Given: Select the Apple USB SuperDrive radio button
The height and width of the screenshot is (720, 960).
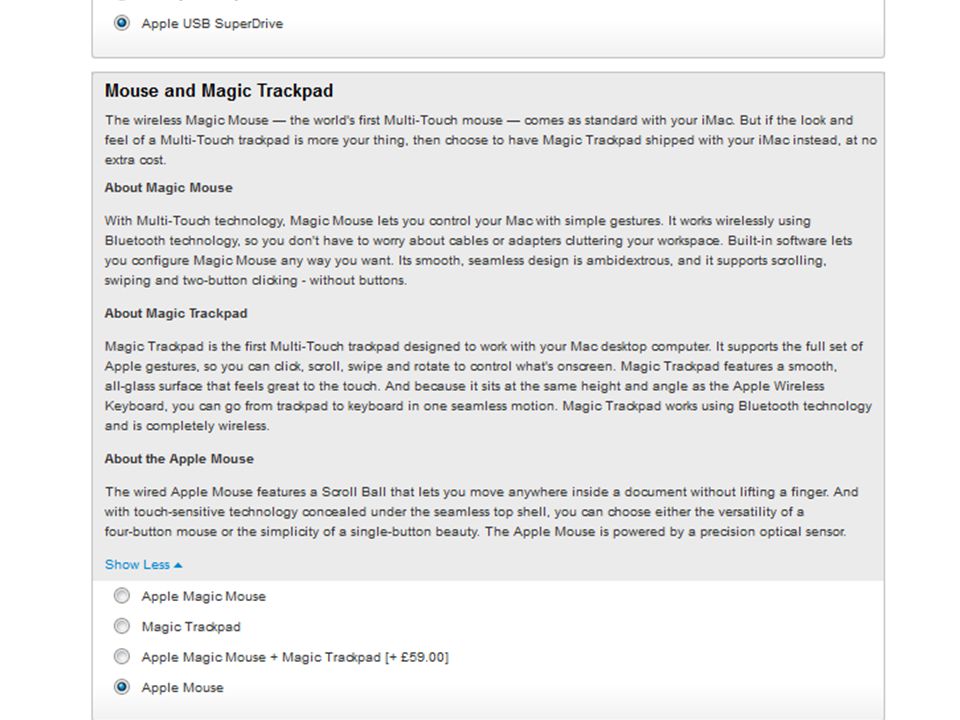Looking at the screenshot, I should 122,23.
